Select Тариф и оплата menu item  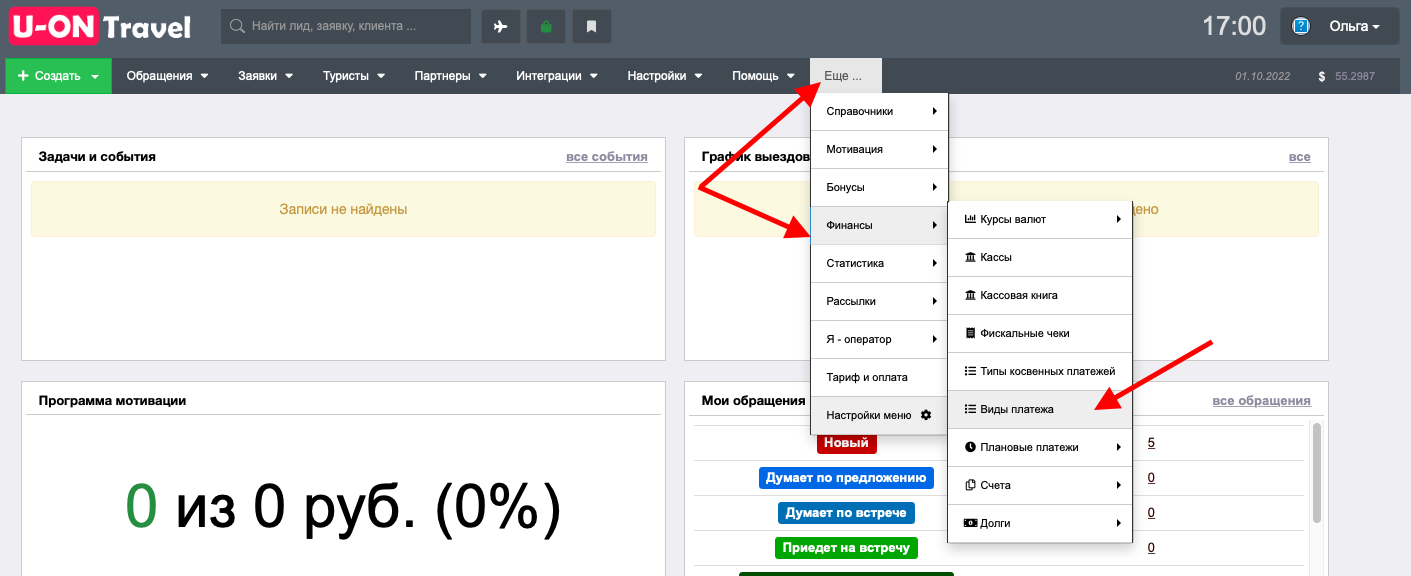[x=879, y=377]
